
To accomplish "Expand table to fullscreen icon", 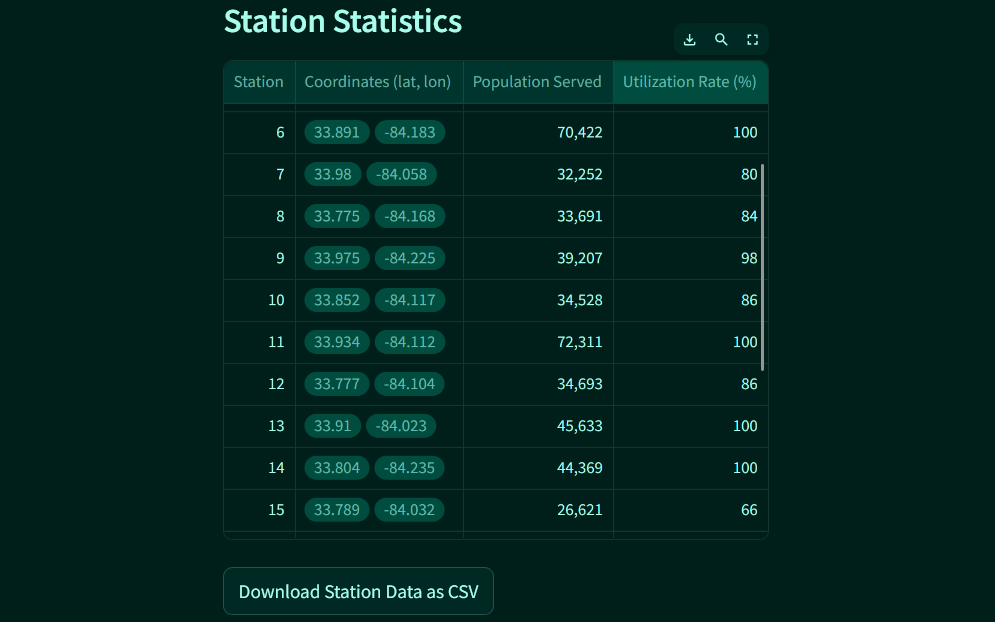I will tap(753, 40).
